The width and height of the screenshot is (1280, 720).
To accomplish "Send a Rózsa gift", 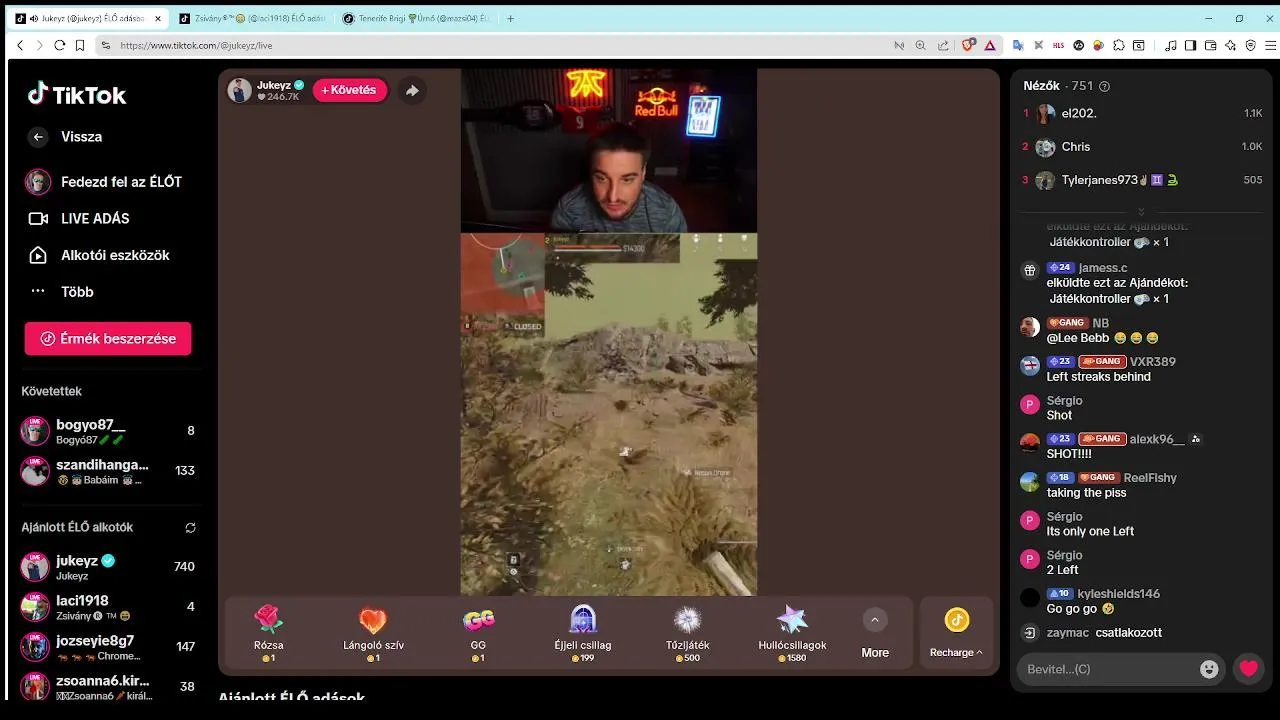I will (268, 634).
